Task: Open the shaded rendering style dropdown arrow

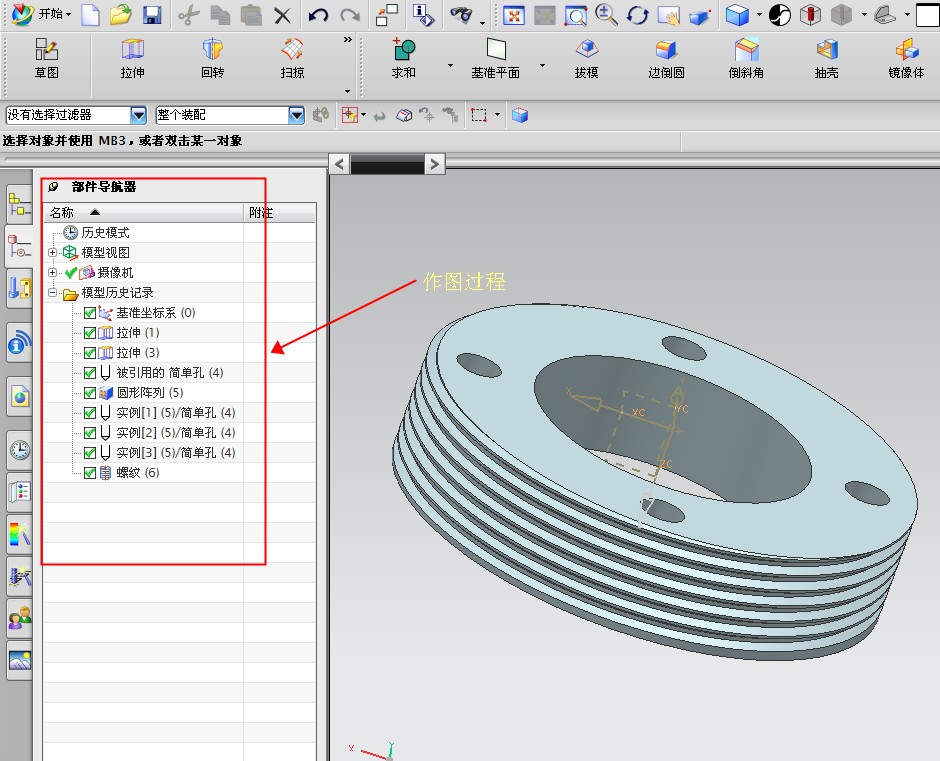Action: [759, 14]
